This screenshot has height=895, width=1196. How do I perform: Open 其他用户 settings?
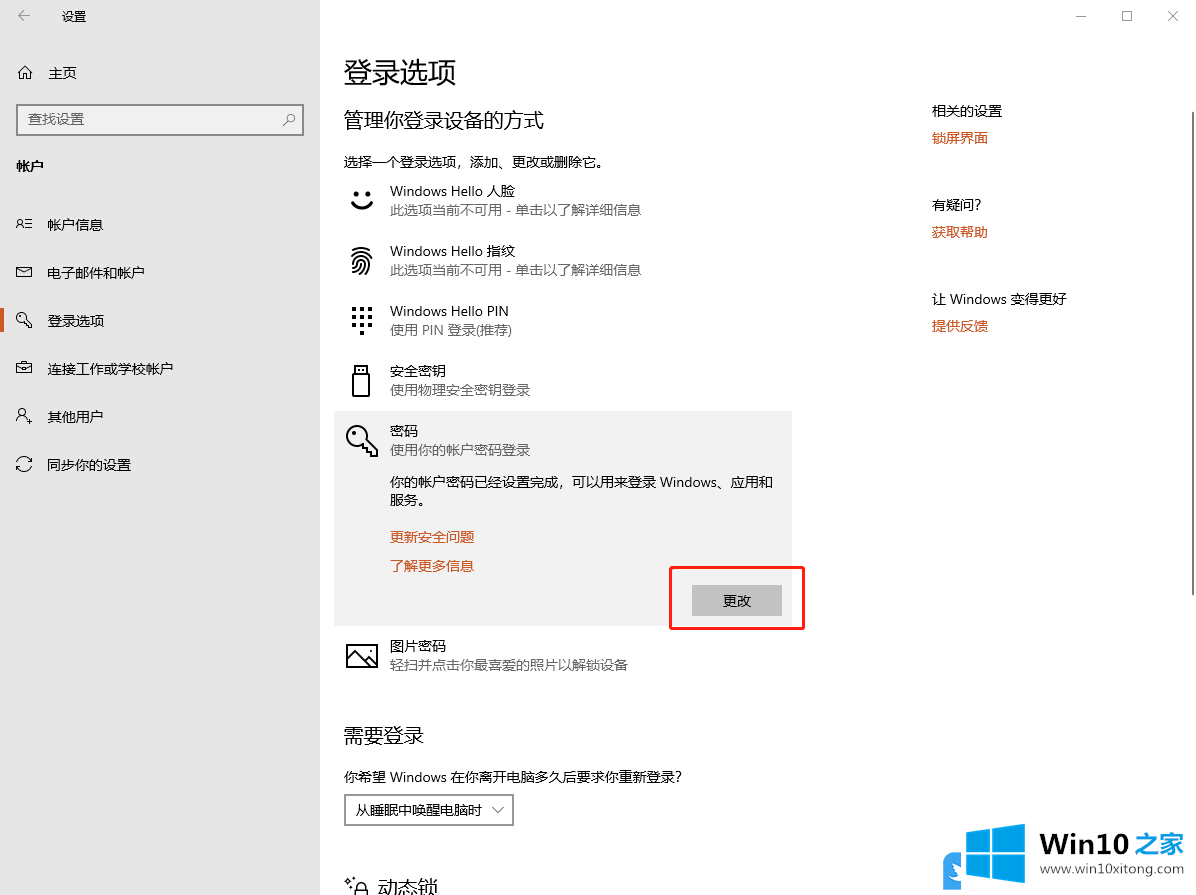pos(75,417)
